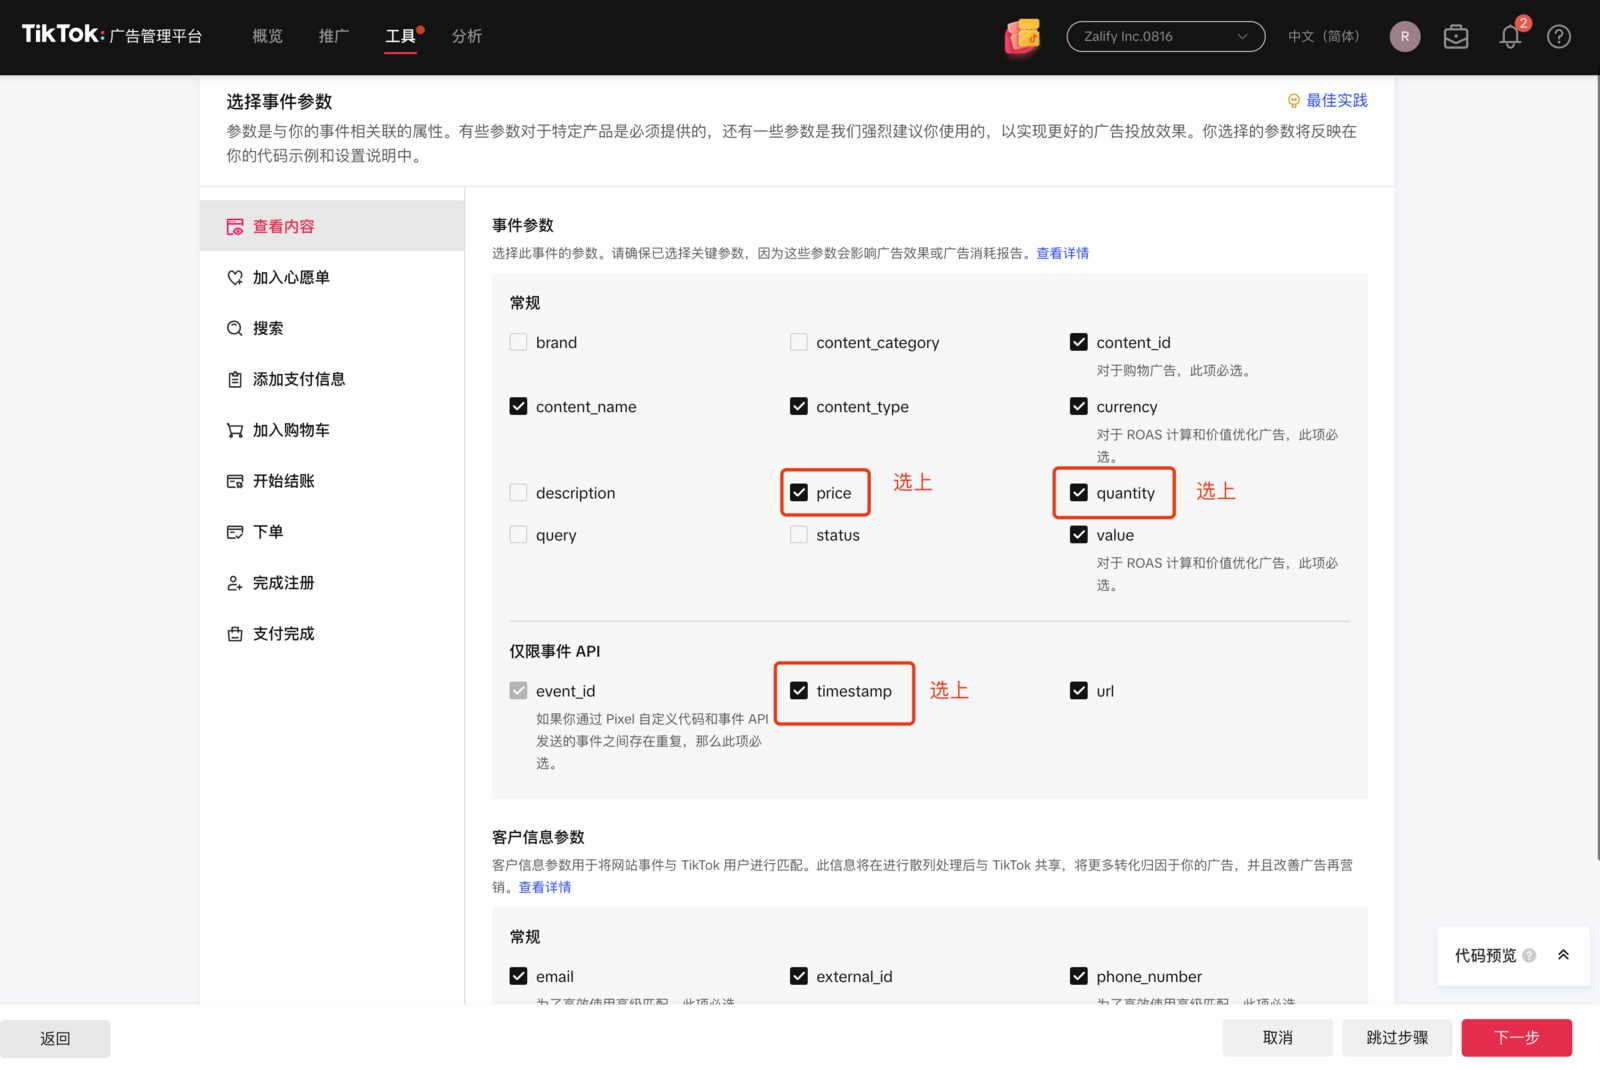Viewport: 1600px width, 1070px height.
Task: Select the Add to Cart event
Action: pyautogui.click(x=290, y=430)
